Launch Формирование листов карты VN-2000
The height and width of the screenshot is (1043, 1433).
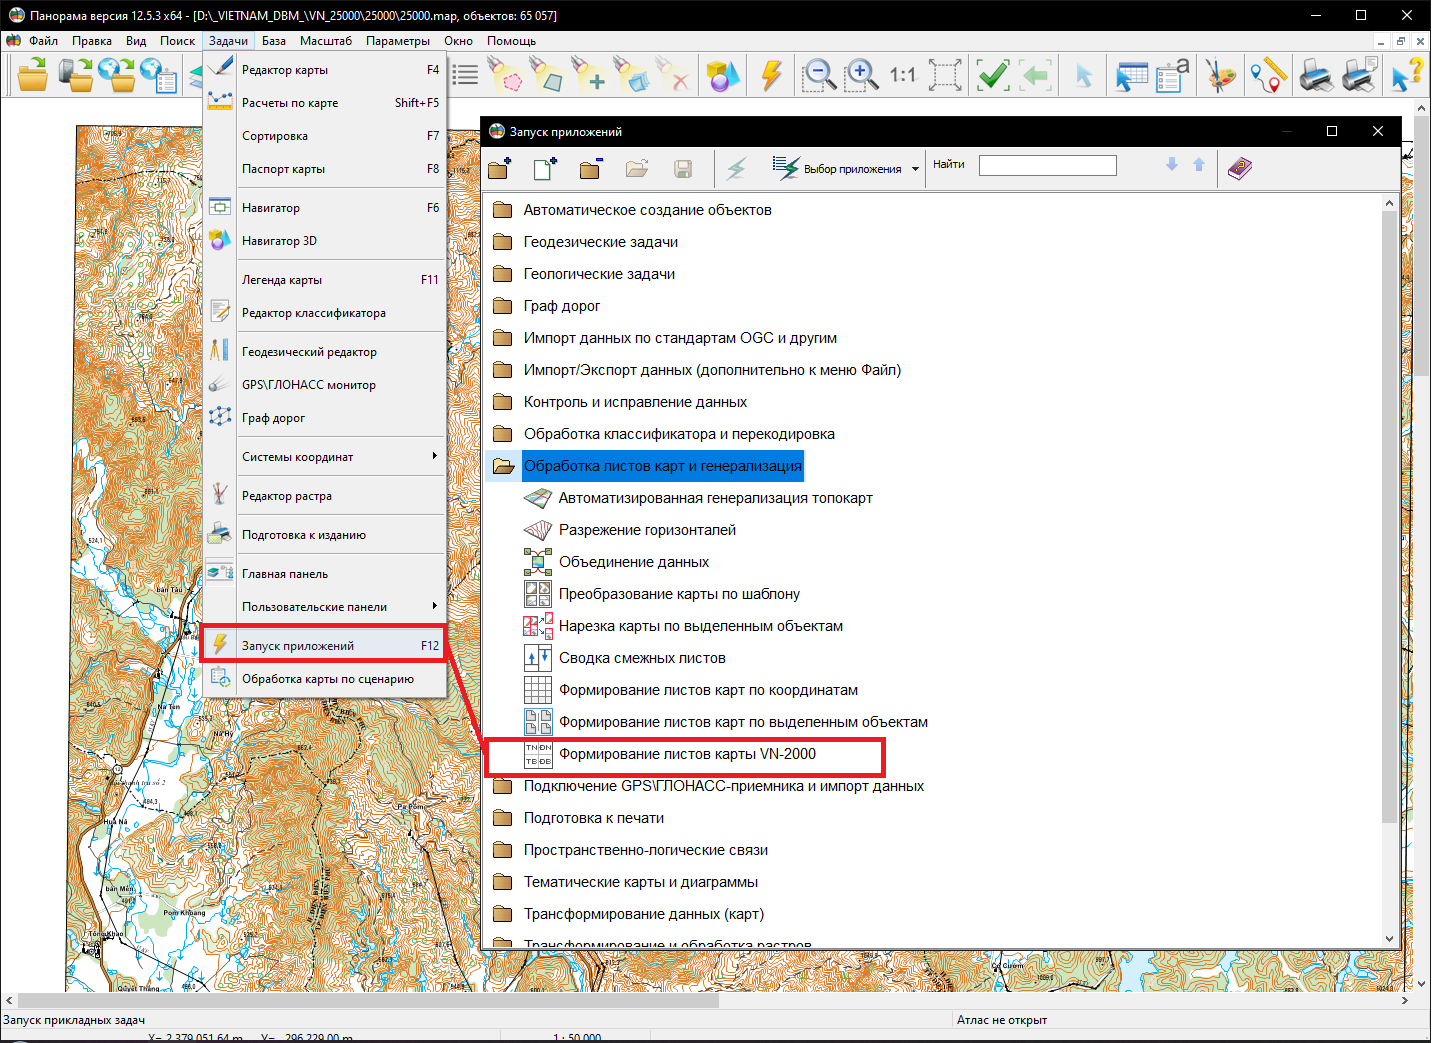coord(687,755)
